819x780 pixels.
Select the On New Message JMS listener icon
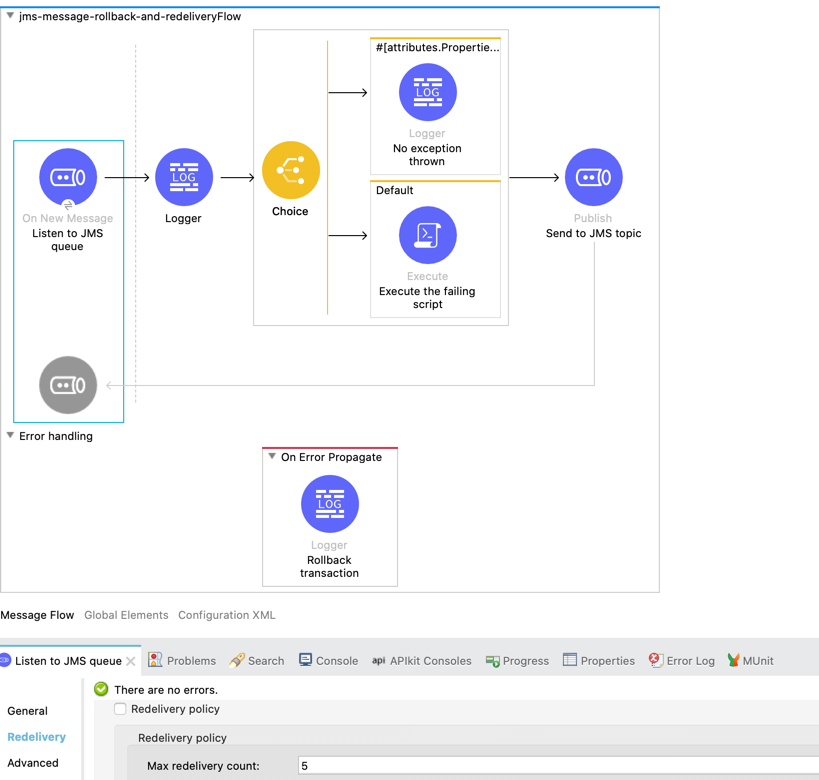pyautogui.click(x=68, y=176)
